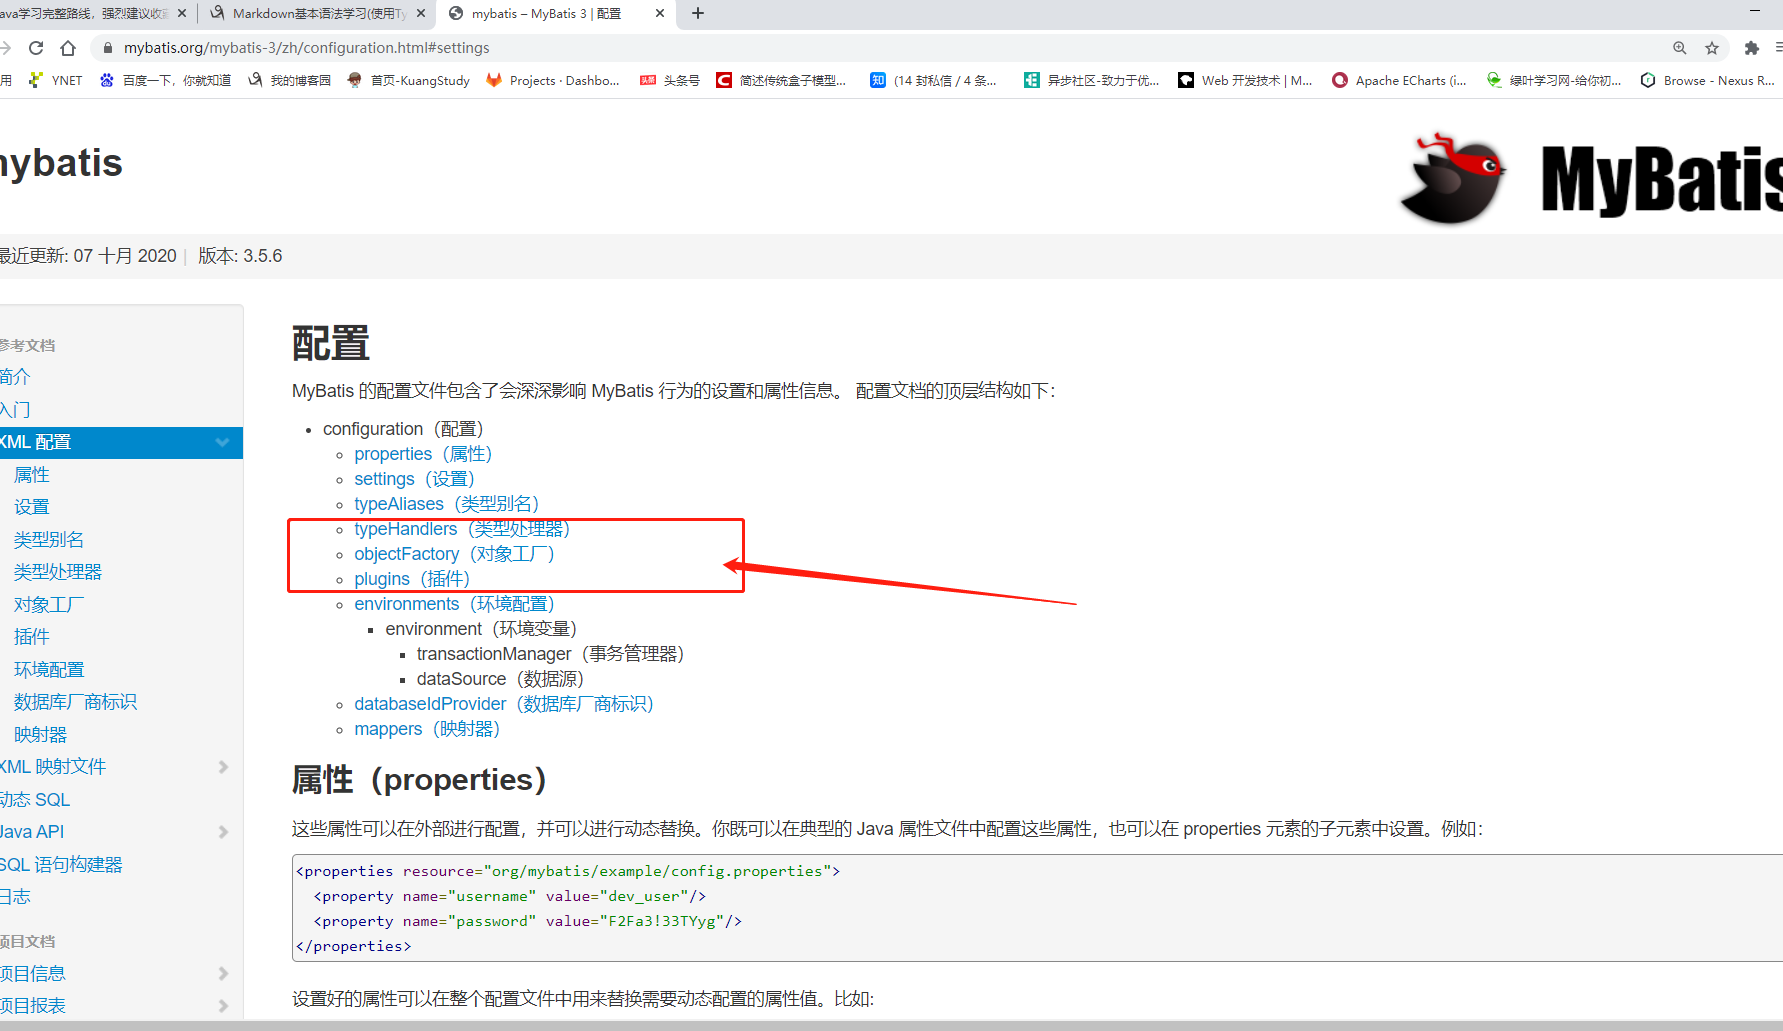Open the 我的博客园 bookmark

coord(289,80)
